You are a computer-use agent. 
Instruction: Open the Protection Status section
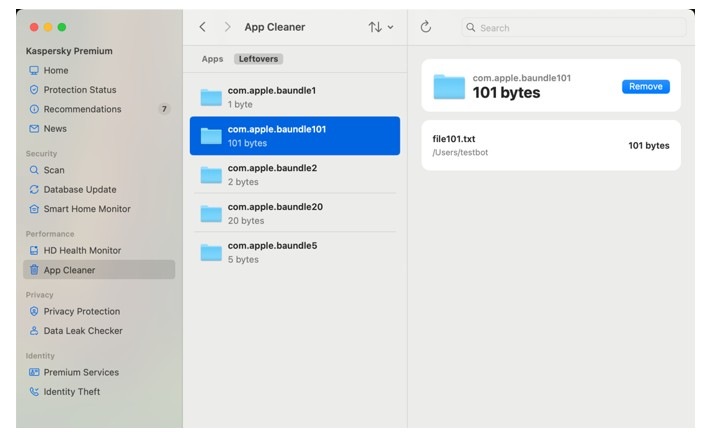[x=80, y=90]
